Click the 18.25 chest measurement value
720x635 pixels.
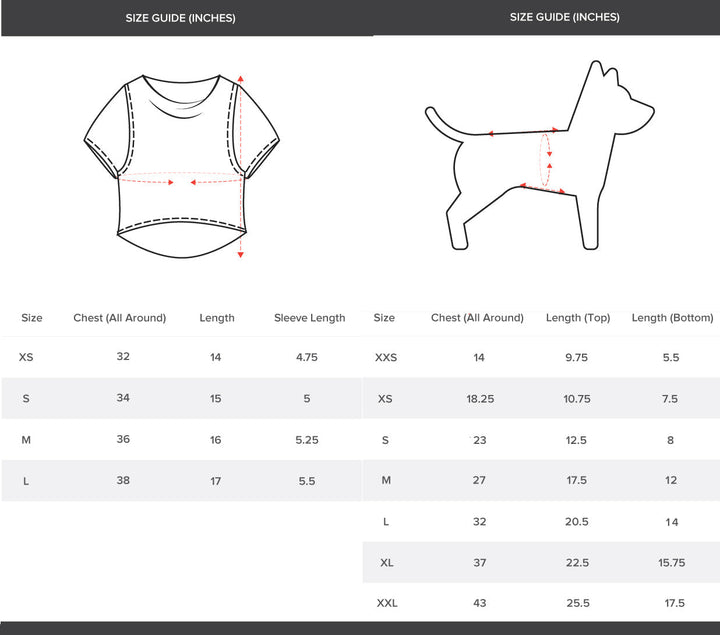(480, 399)
